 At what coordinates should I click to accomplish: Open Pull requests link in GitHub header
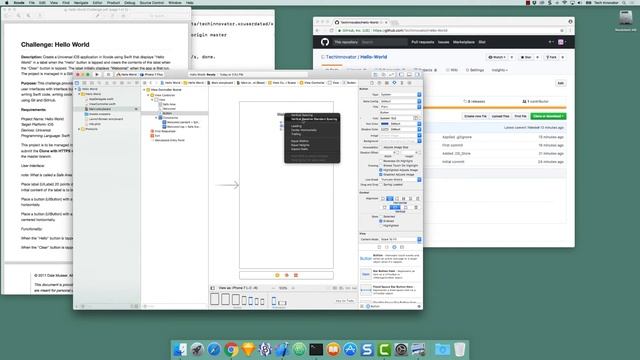(x=422, y=42)
